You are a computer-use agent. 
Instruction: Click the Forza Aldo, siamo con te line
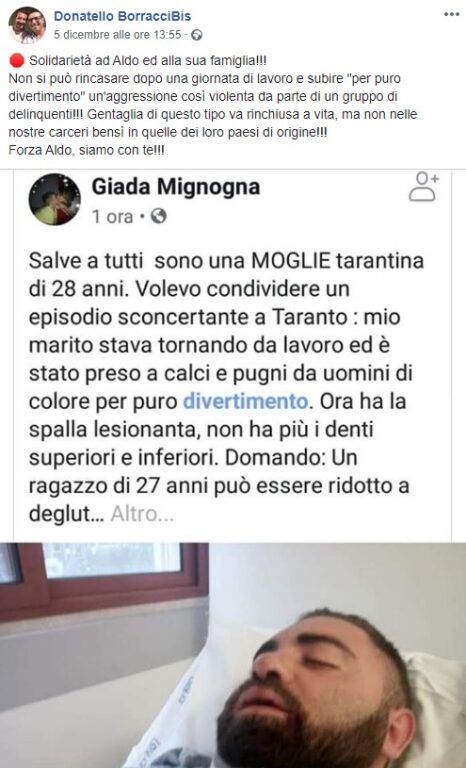(87, 150)
